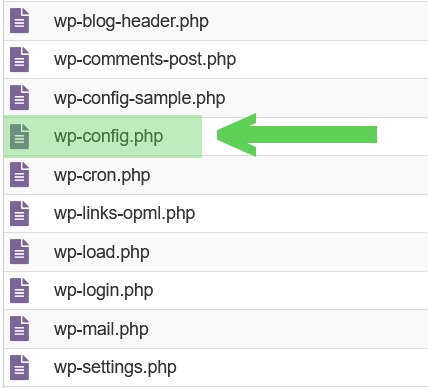Choose the wp-load.php file name
The width and height of the screenshot is (428, 388).
coord(102,252)
